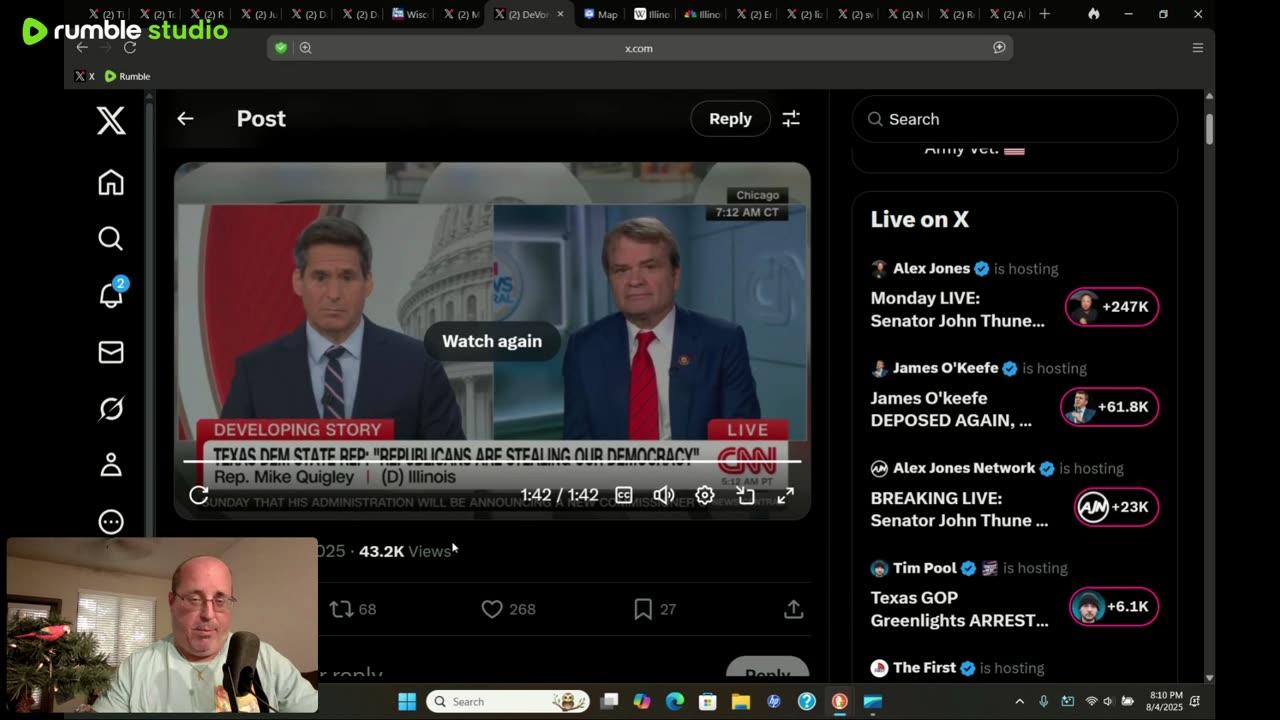Open browser hamburger menu

(1197, 48)
